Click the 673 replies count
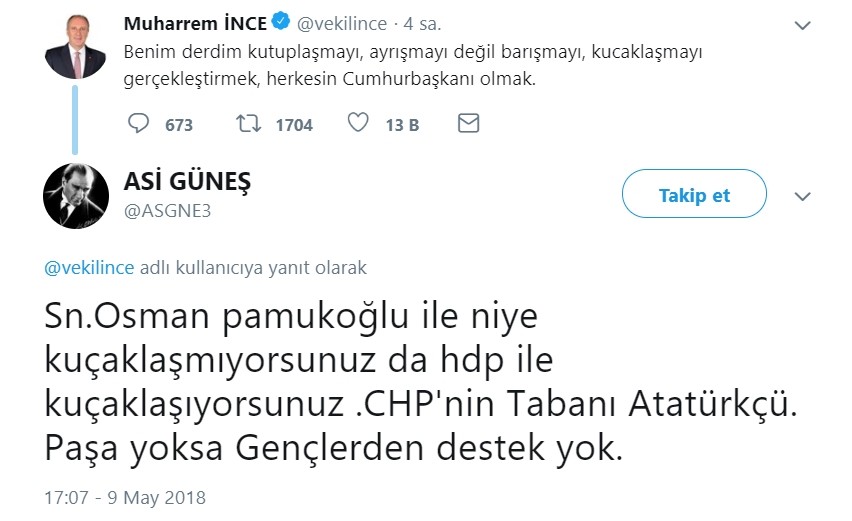The width and height of the screenshot is (852, 521). [x=179, y=125]
